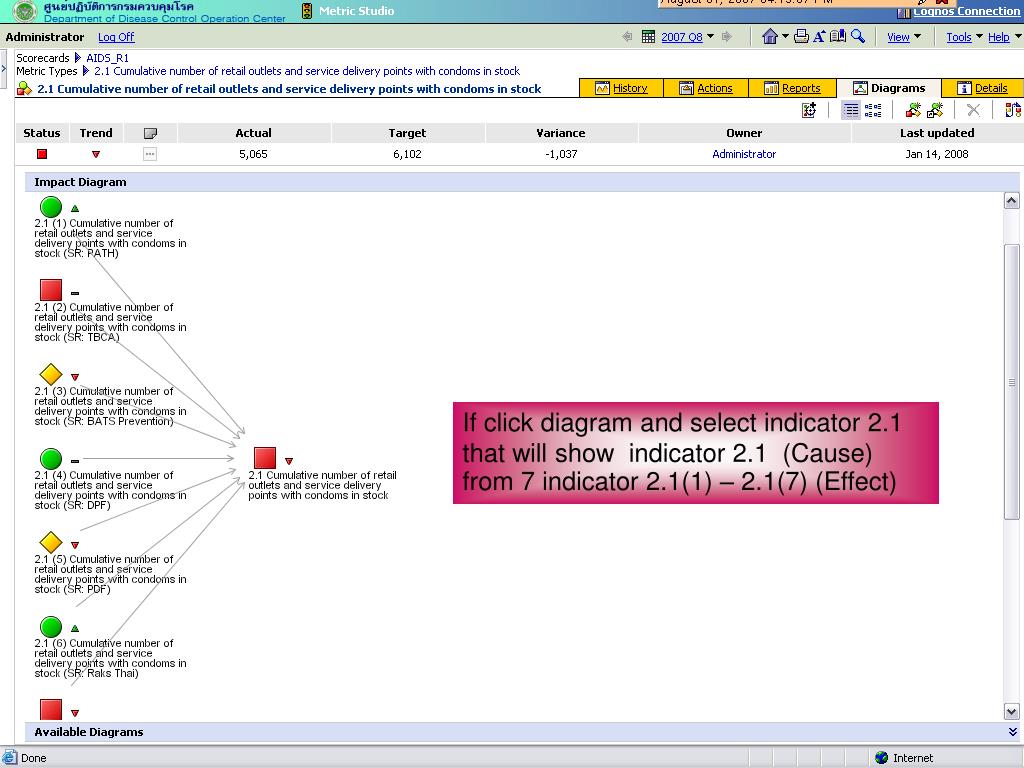Click the font size 'A' icon
The height and width of the screenshot is (768, 1024).
click(819, 37)
